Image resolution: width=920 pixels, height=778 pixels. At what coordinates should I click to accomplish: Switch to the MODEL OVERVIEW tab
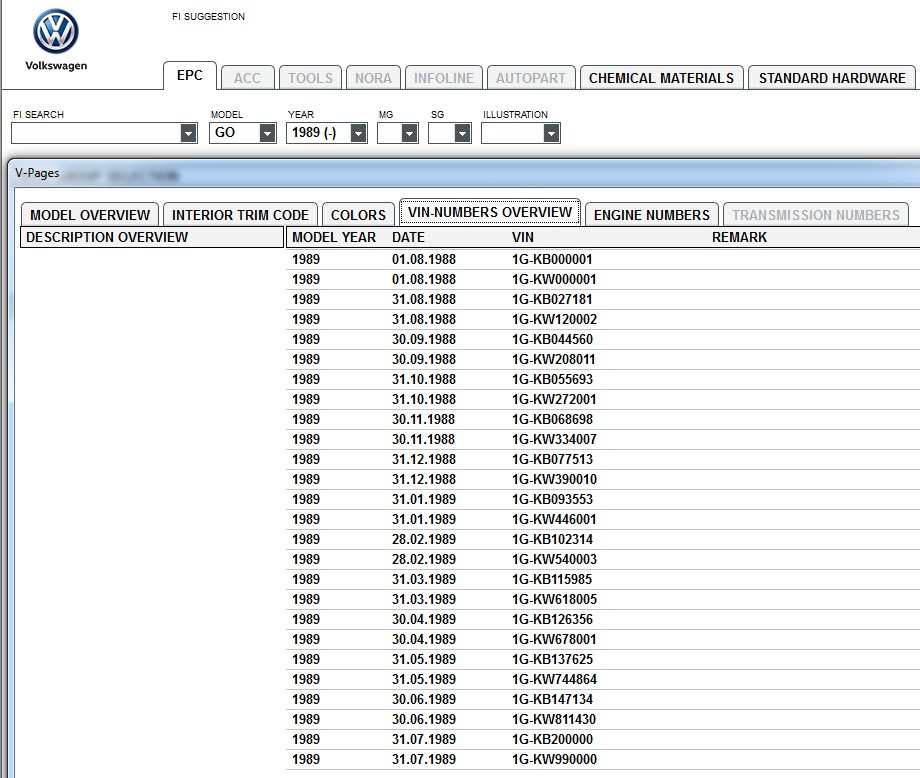90,215
